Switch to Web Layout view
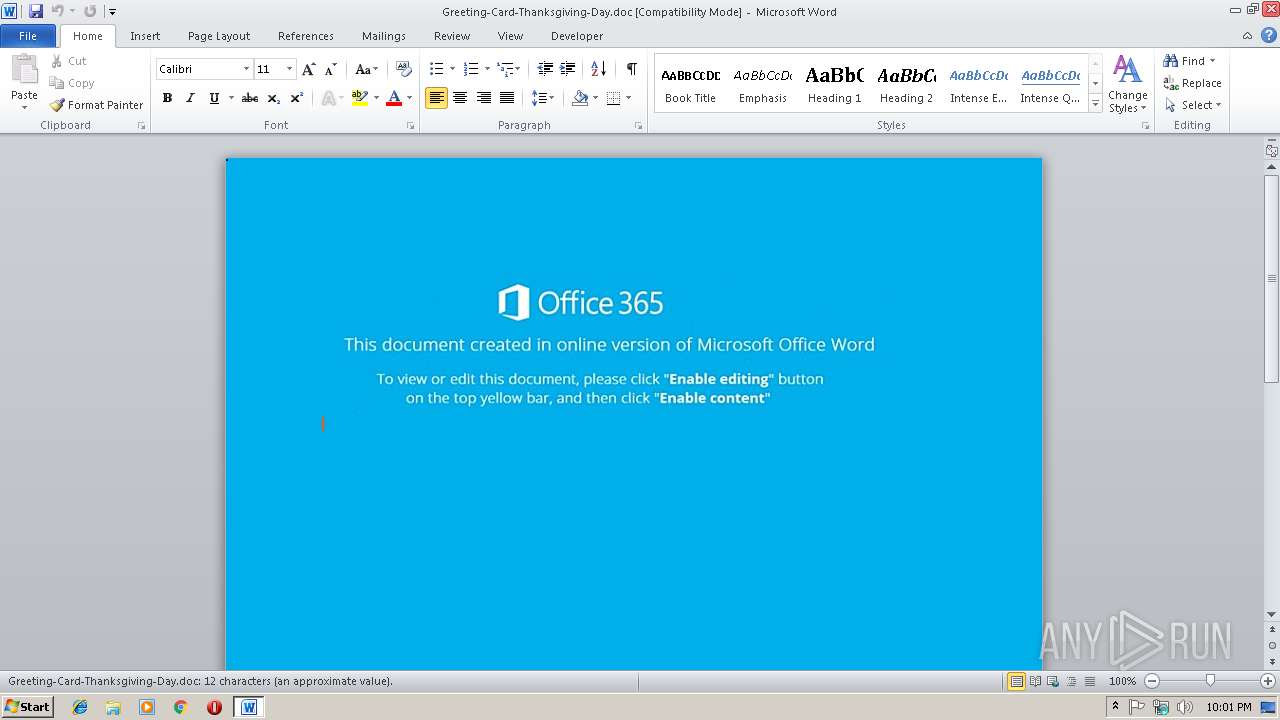Screen dimensions: 1280x720 tap(1052, 681)
